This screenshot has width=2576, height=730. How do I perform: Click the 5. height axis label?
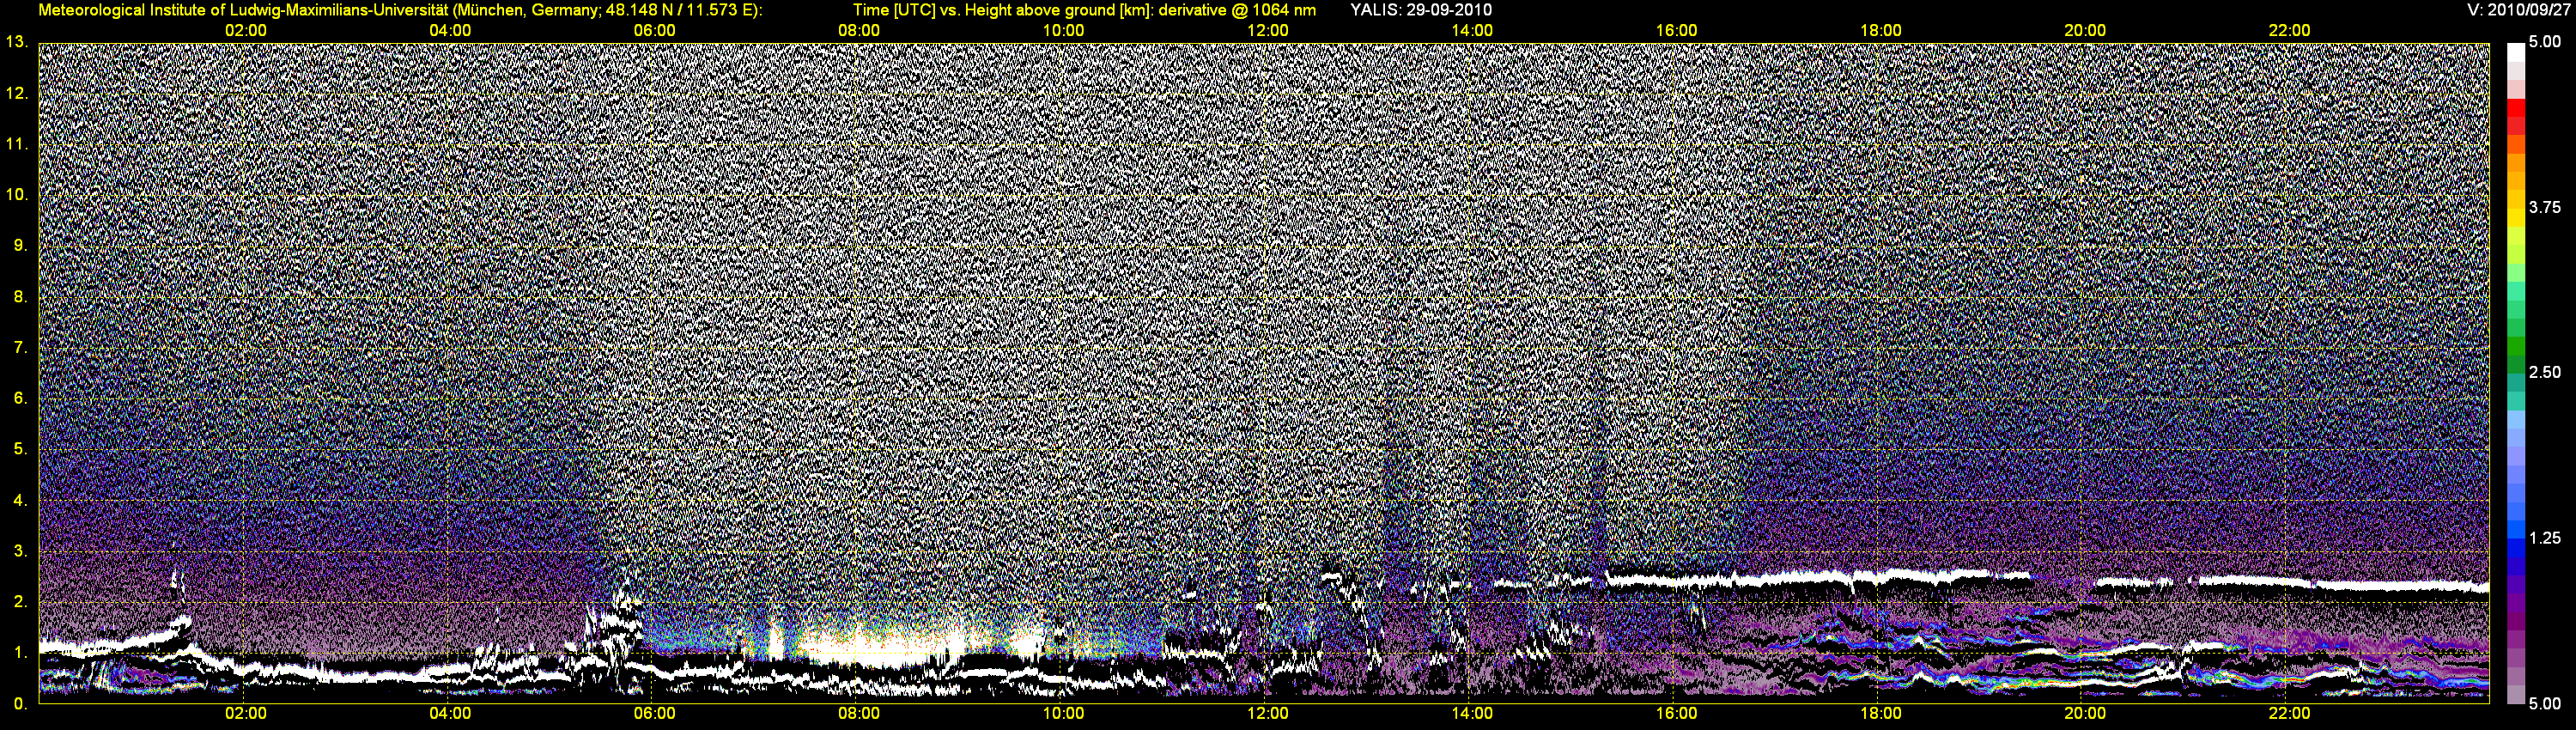(21, 449)
